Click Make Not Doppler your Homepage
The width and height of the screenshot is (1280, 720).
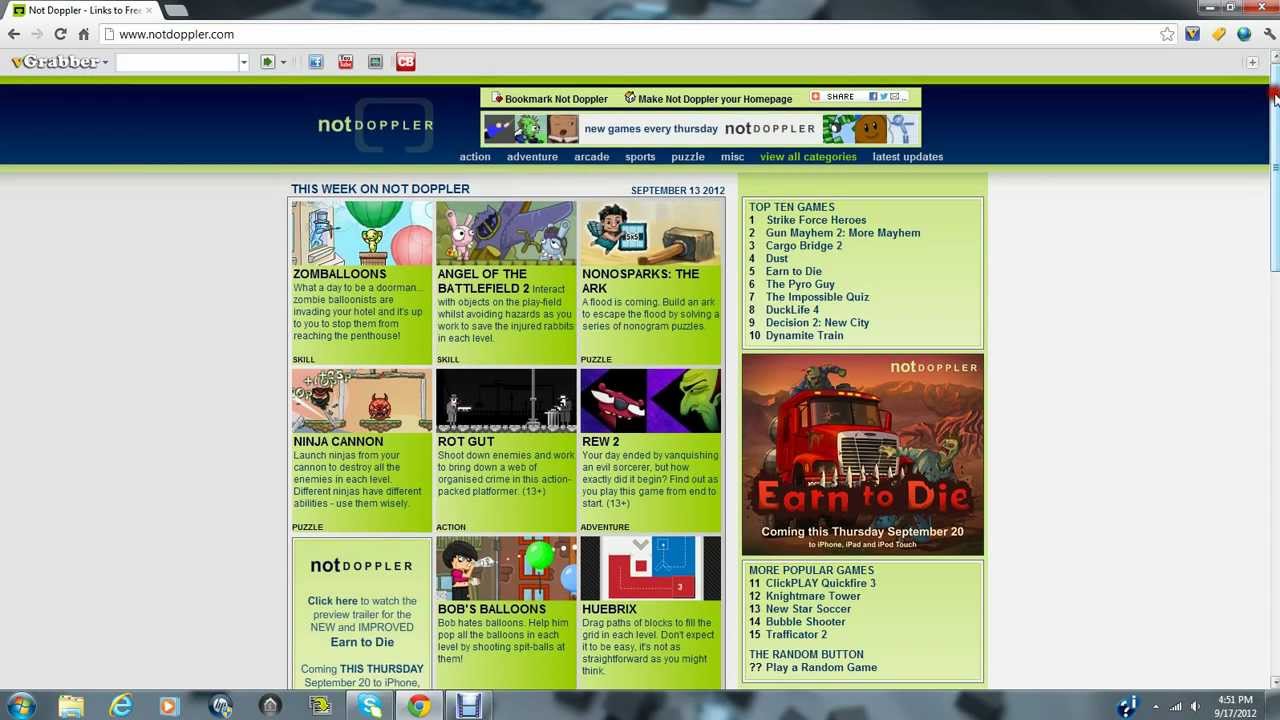pos(708,98)
